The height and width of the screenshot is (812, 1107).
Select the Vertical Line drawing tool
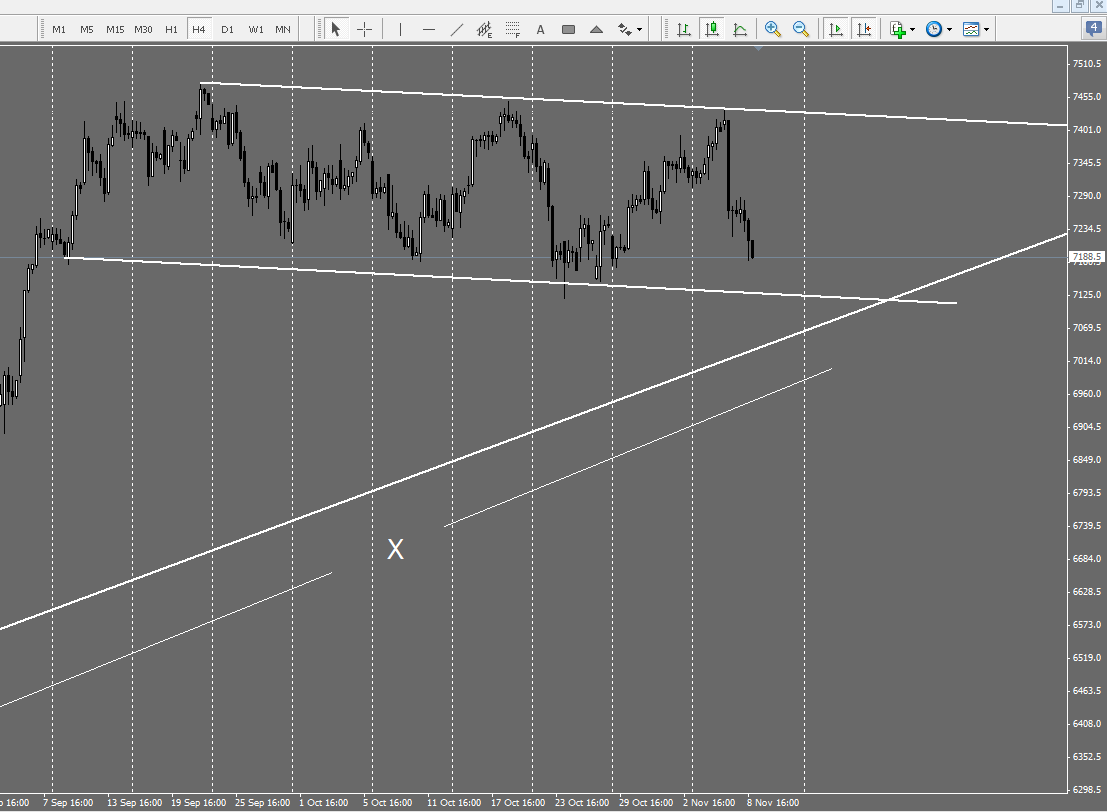coord(400,29)
